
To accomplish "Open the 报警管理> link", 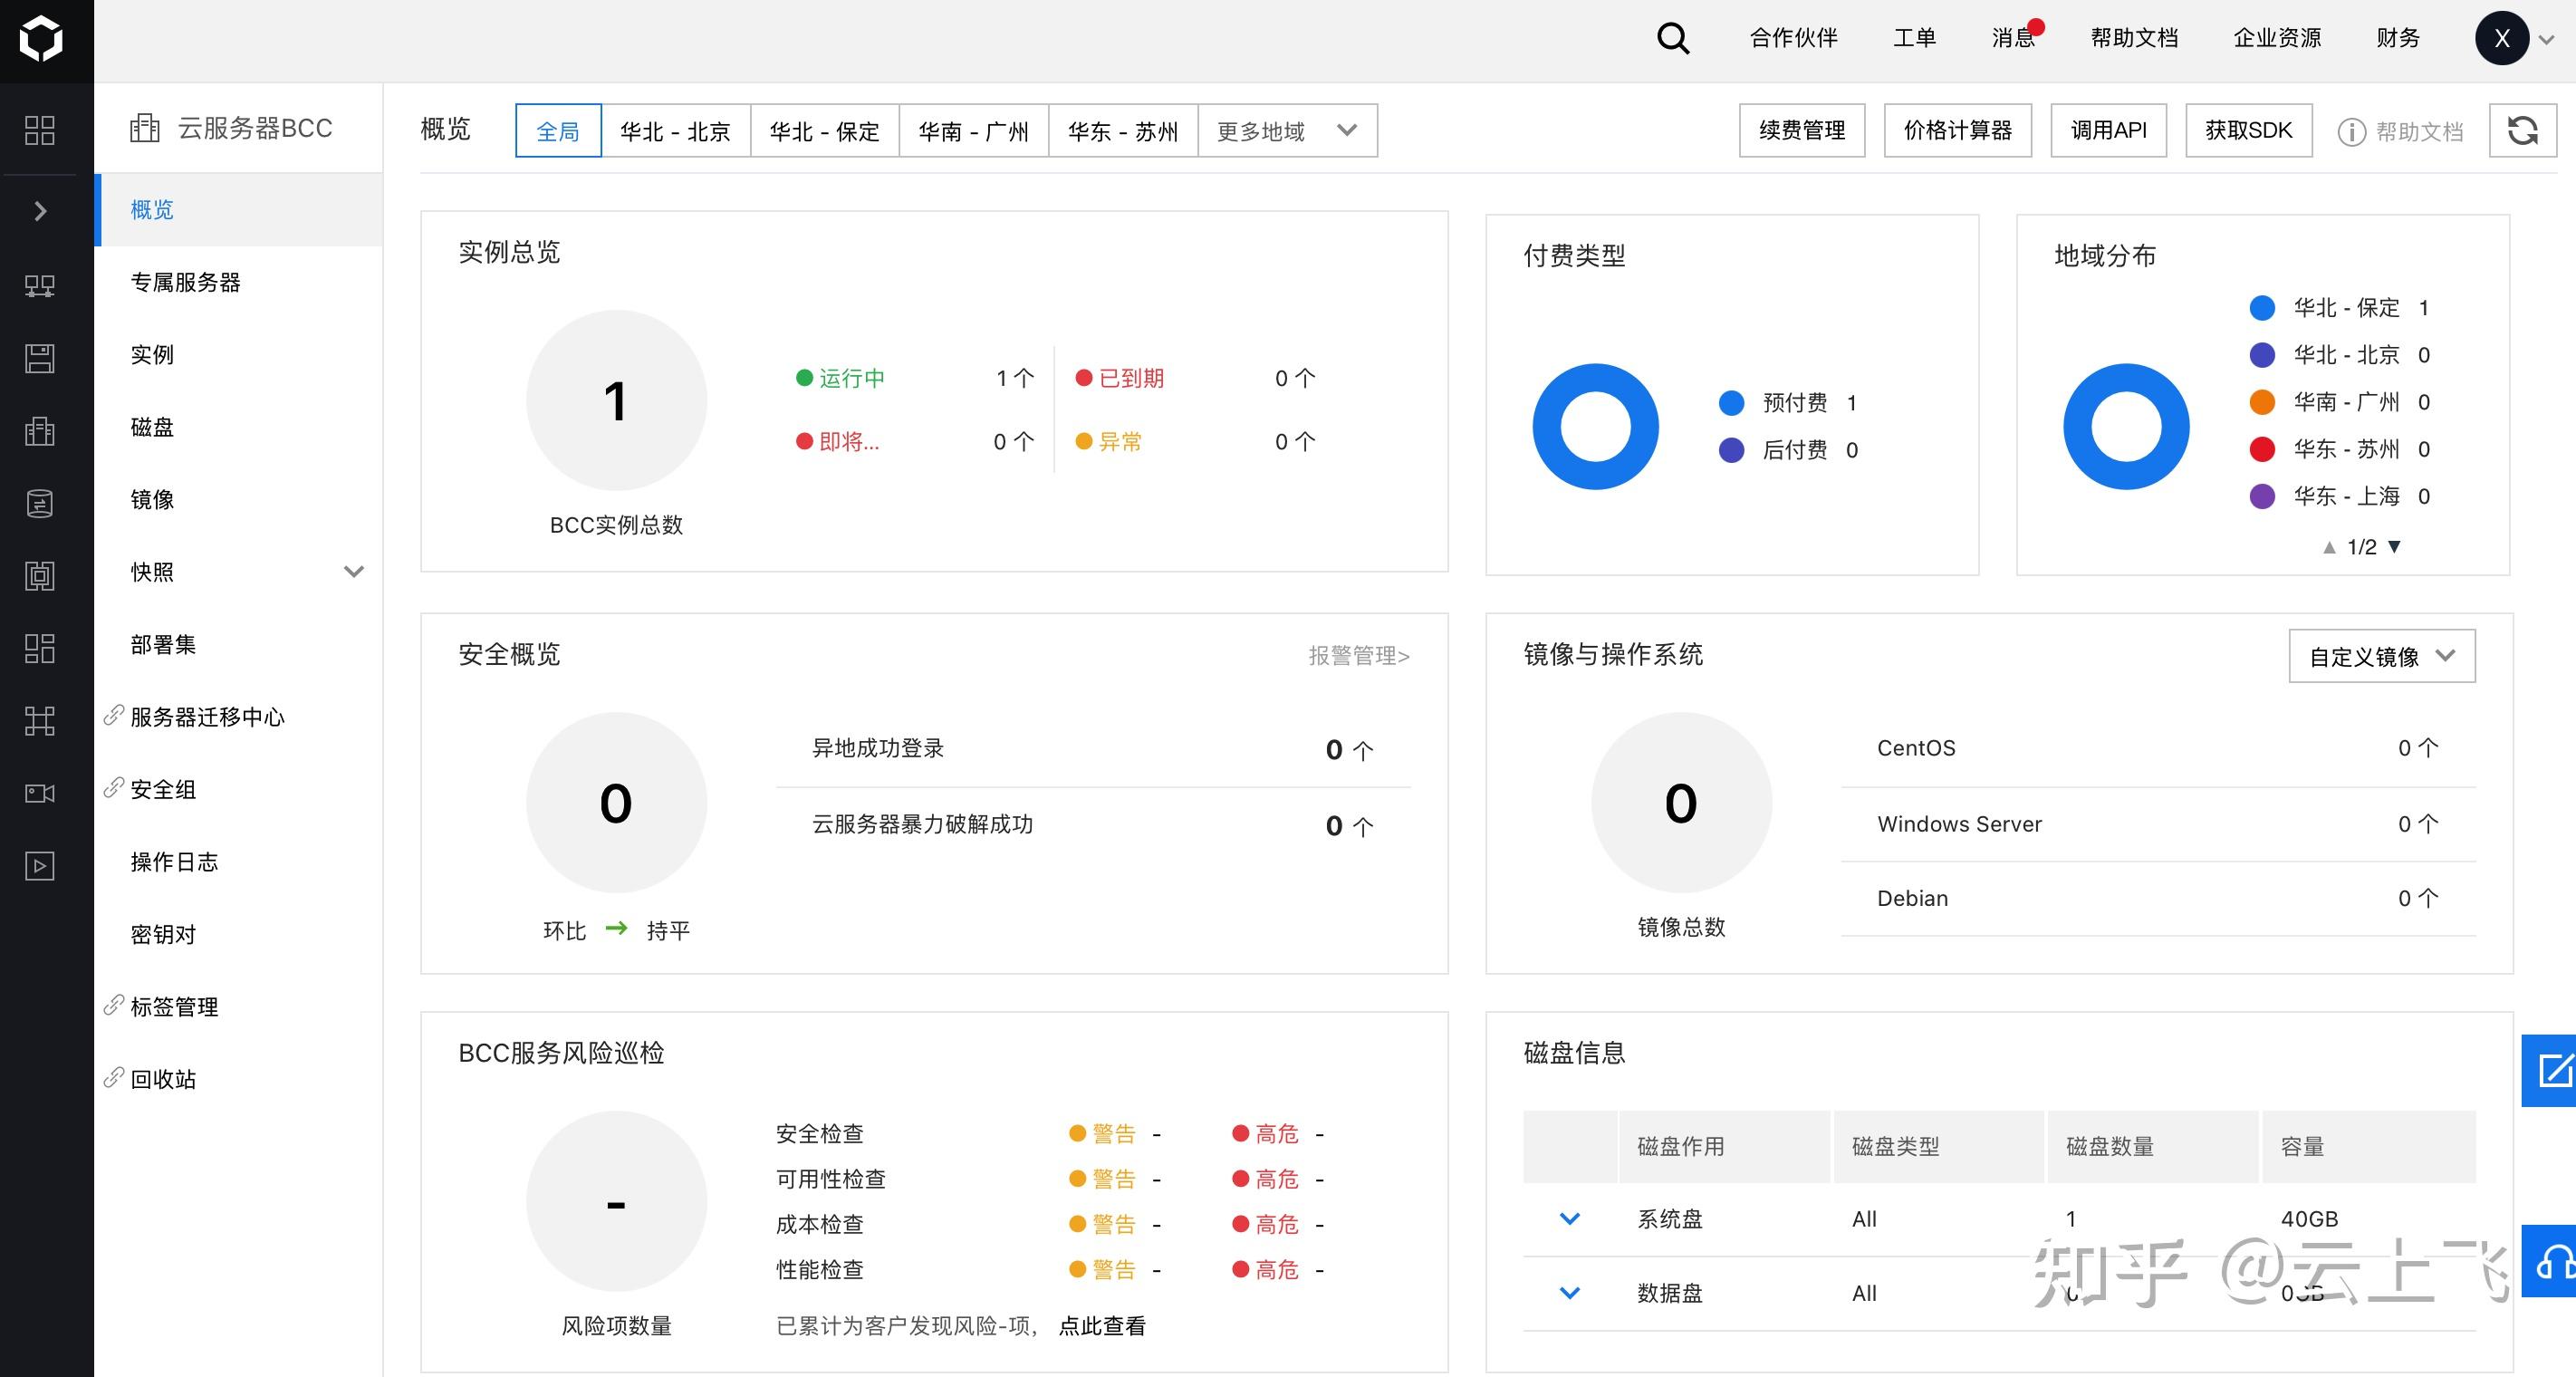I will click(1359, 656).
